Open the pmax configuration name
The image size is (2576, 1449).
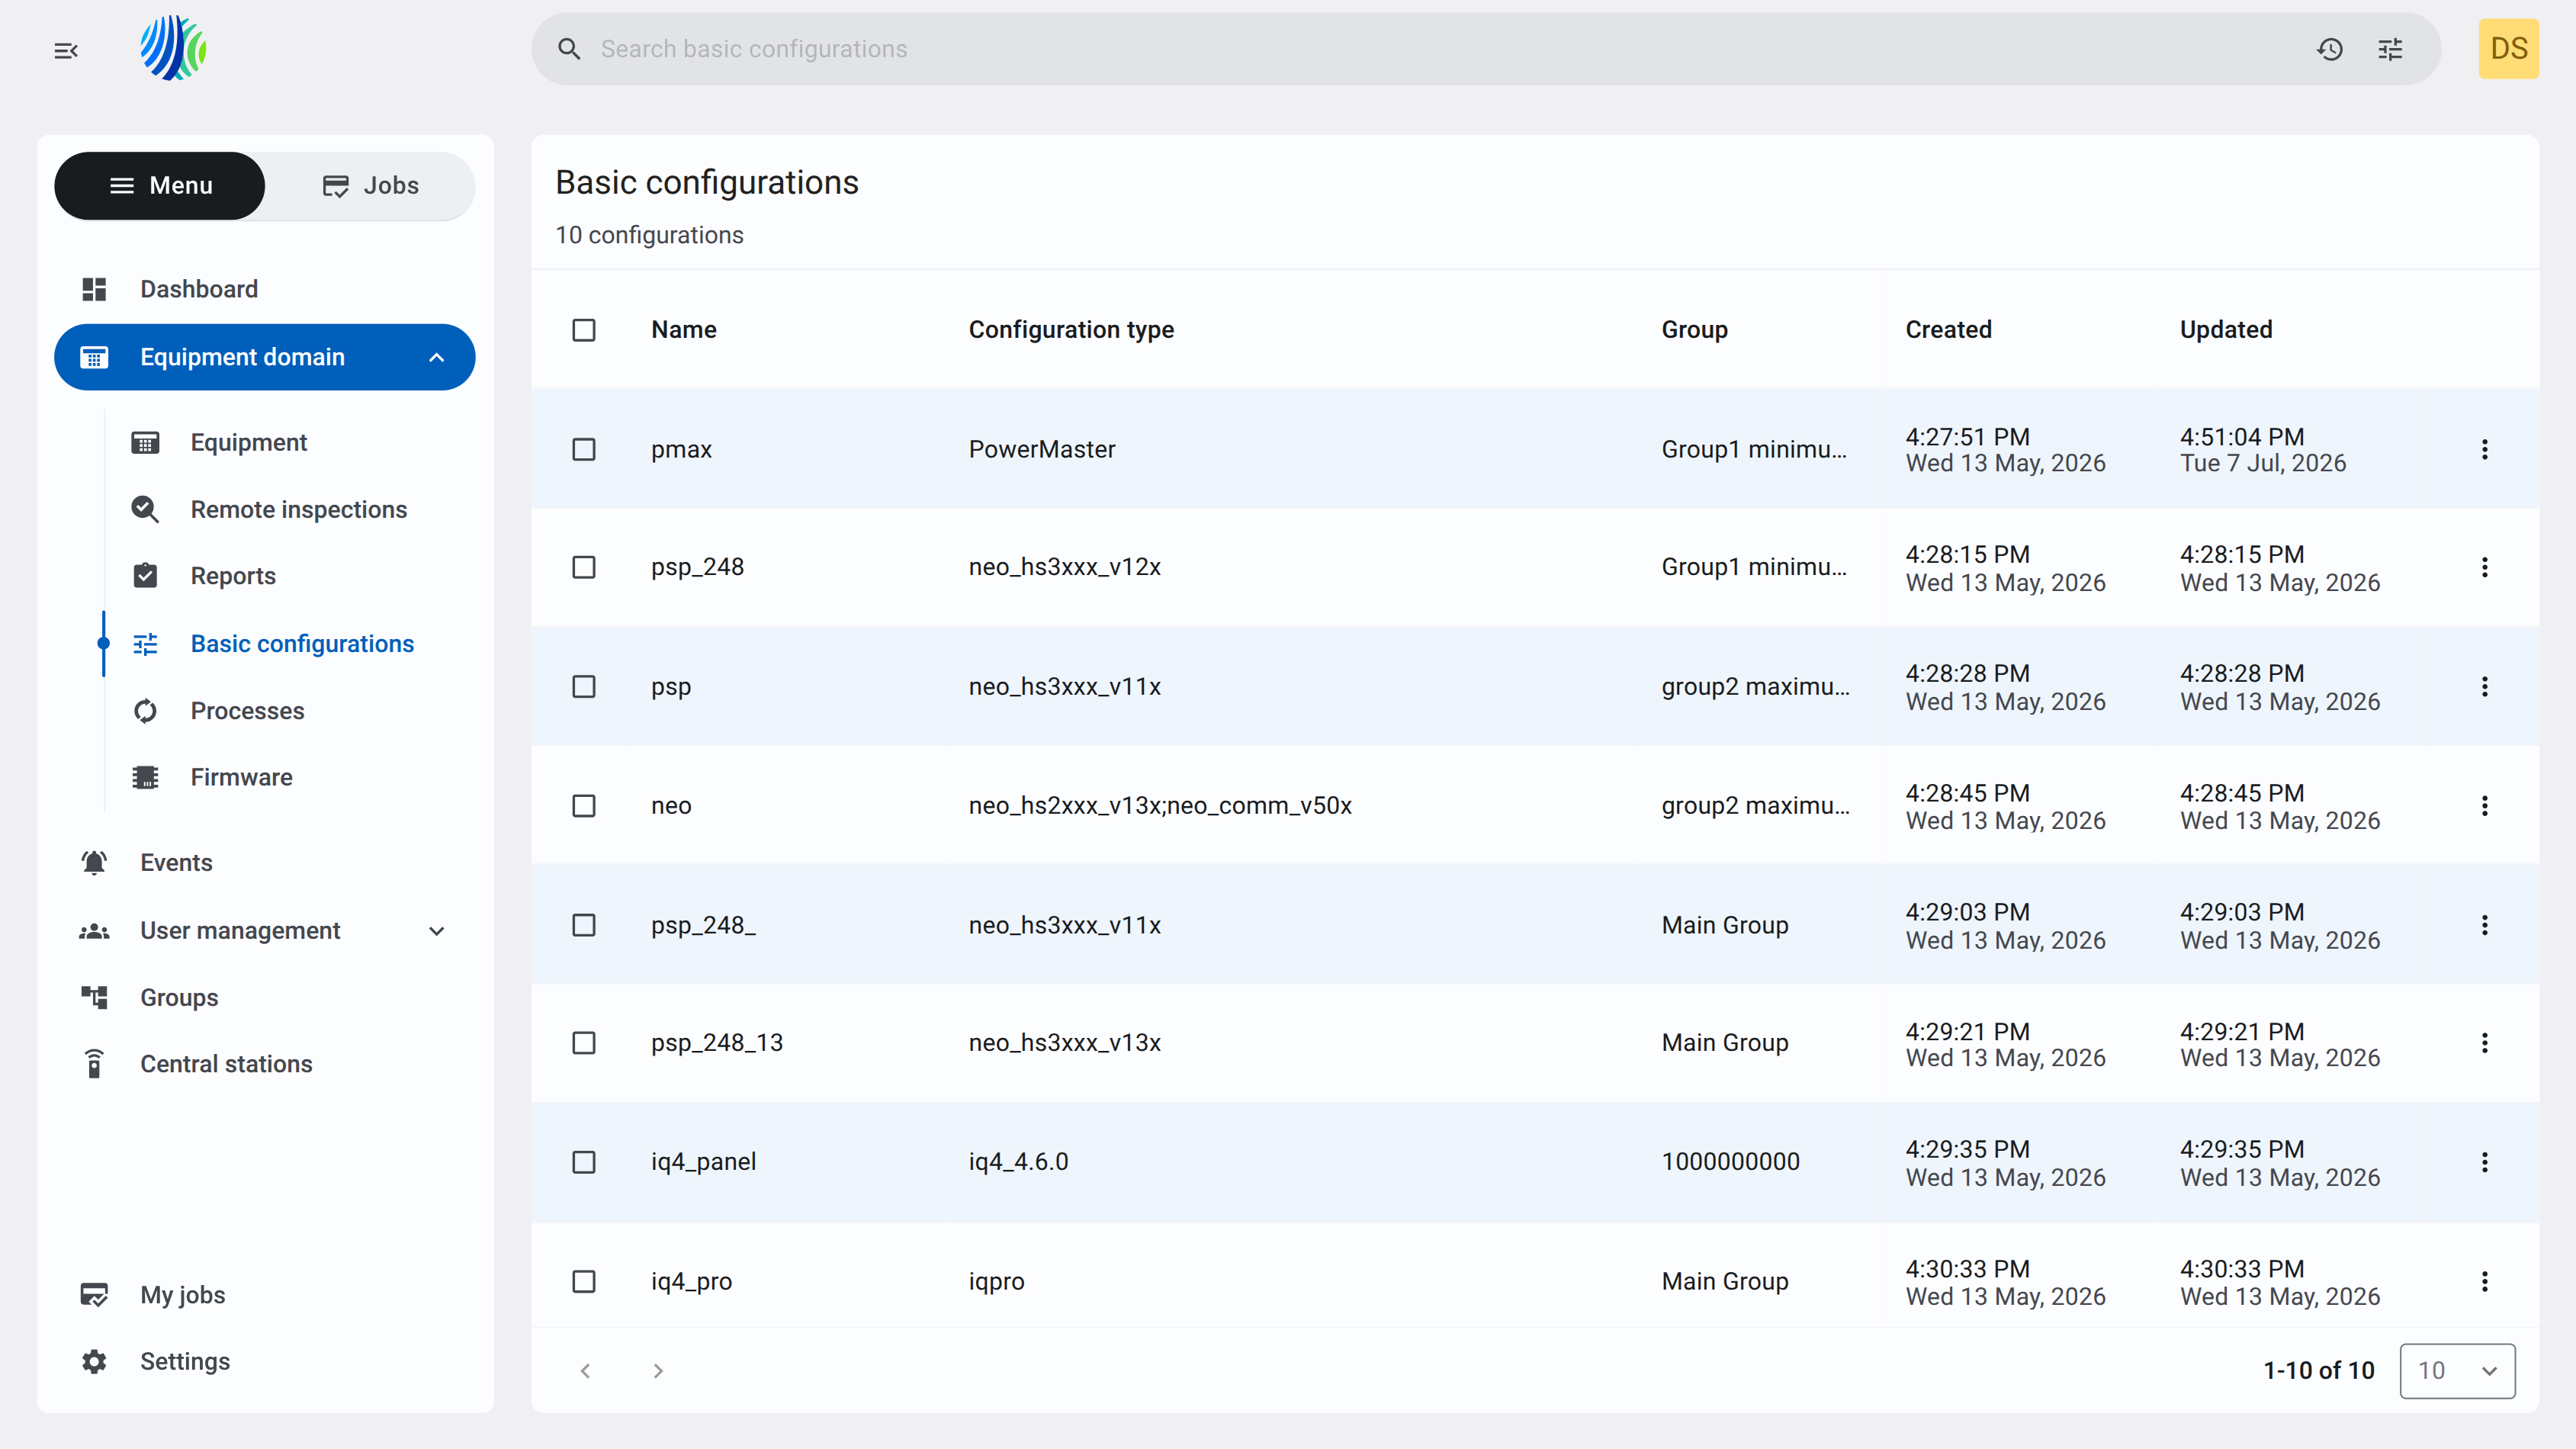point(682,450)
